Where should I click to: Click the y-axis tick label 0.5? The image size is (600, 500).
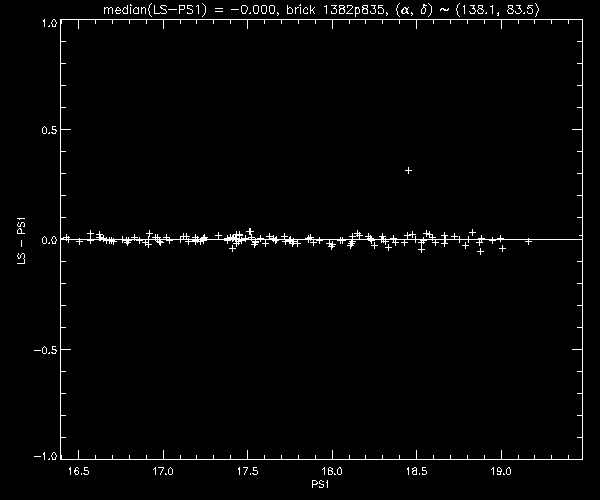(49, 130)
